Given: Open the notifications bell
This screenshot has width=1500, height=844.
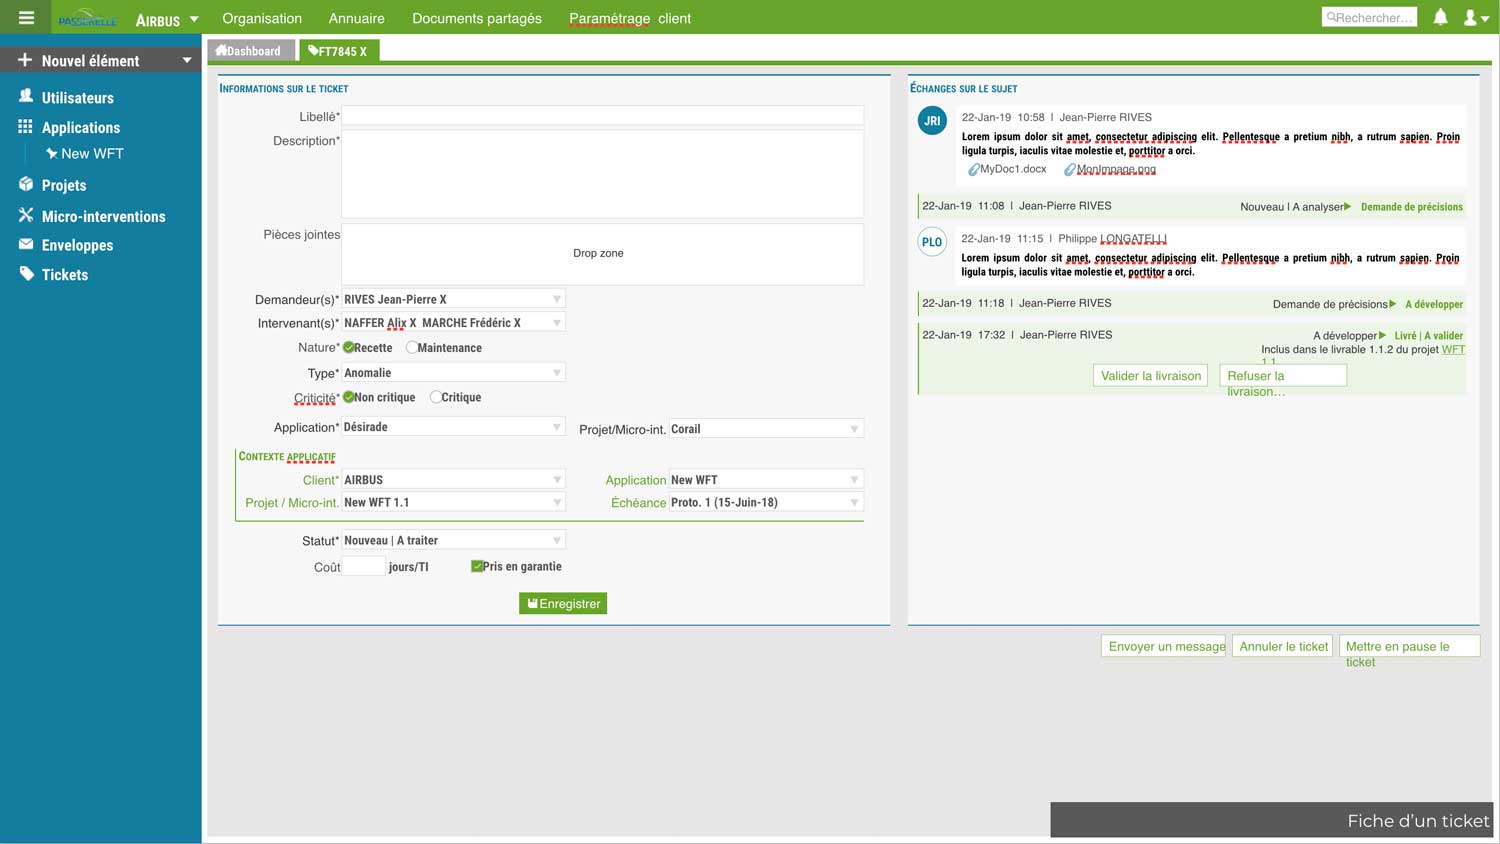Looking at the screenshot, I should [x=1440, y=17].
